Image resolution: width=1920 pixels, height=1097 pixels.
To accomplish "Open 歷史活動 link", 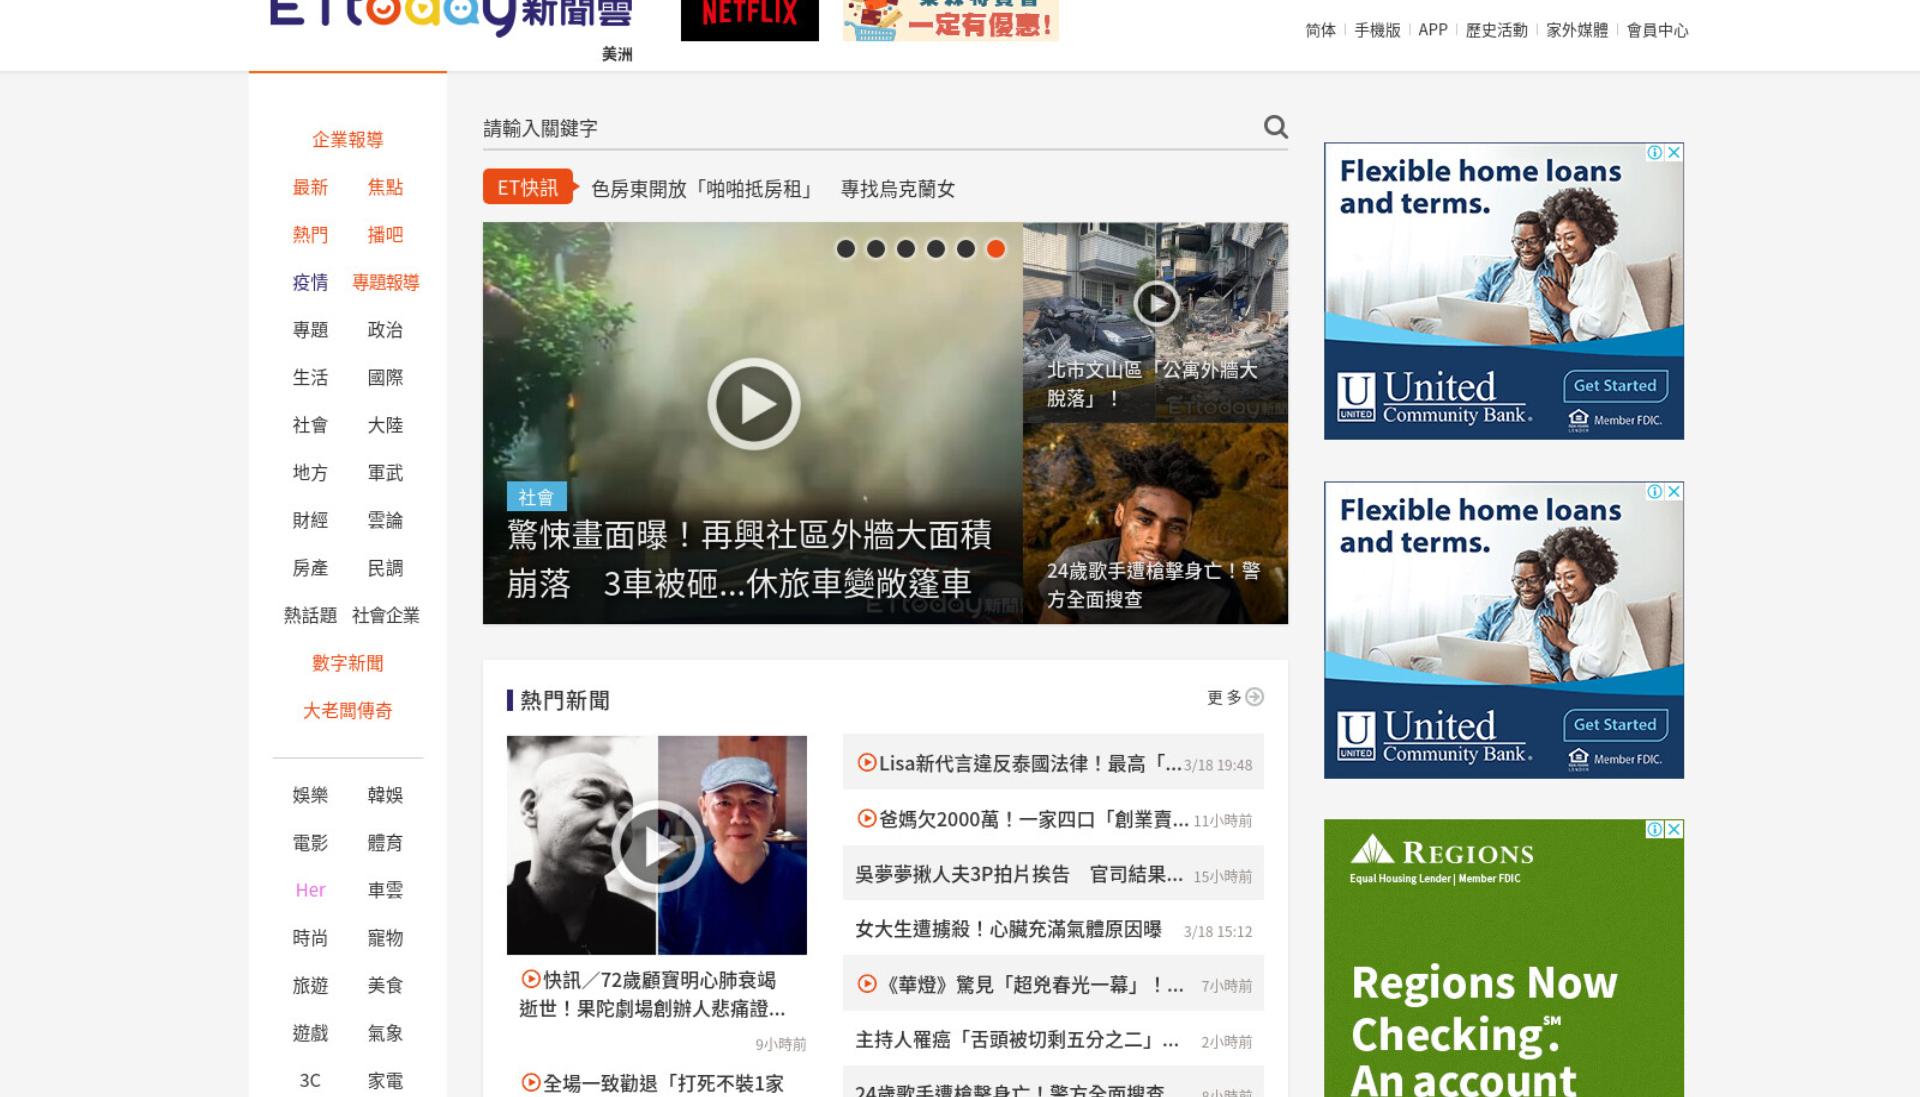I will click(1496, 30).
